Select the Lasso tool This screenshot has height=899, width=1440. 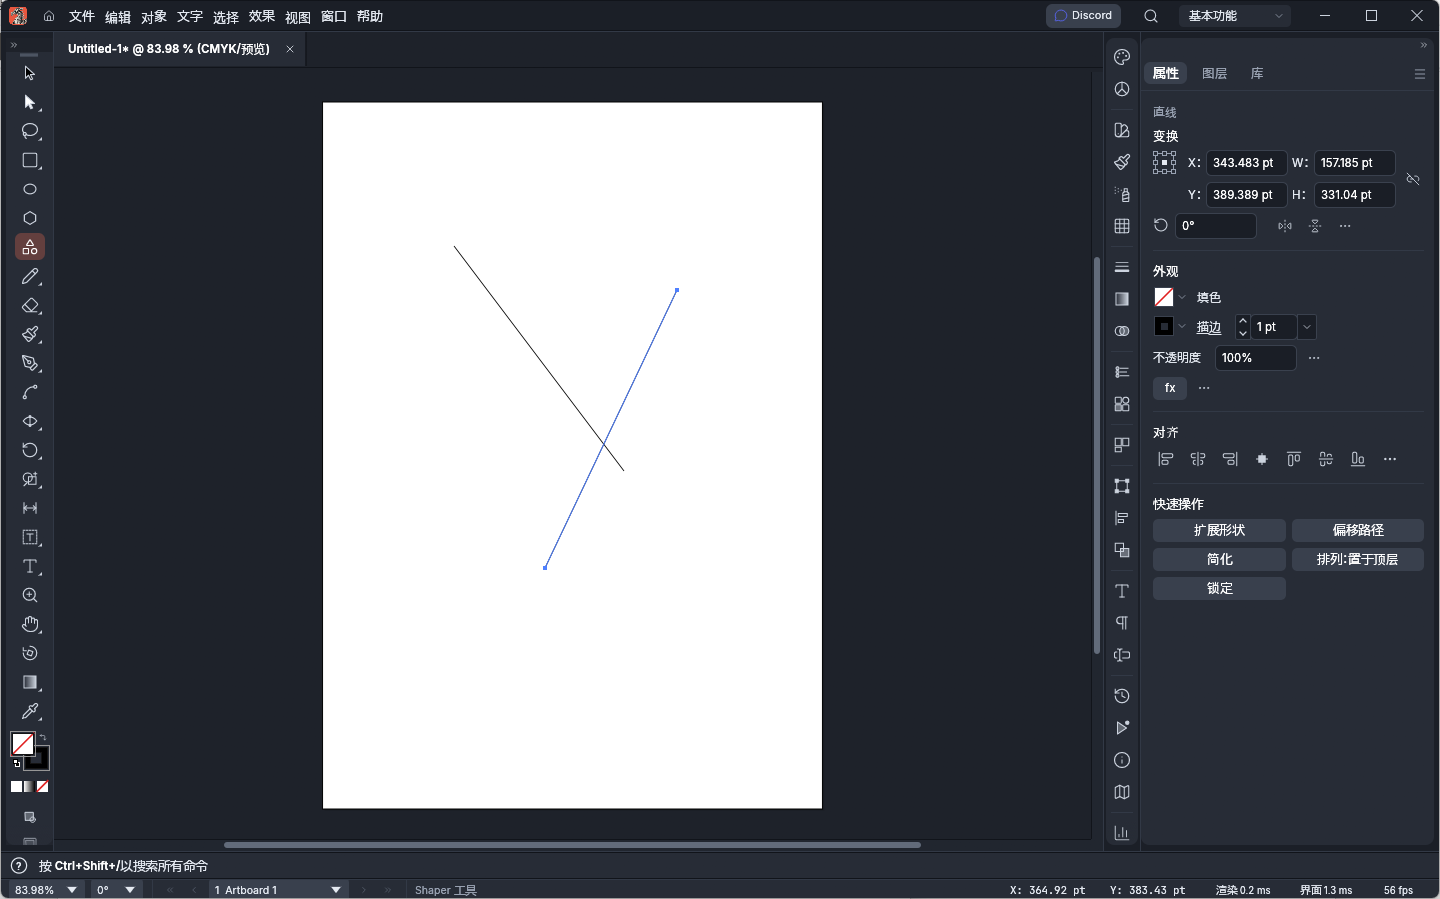[x=30, y=131]
